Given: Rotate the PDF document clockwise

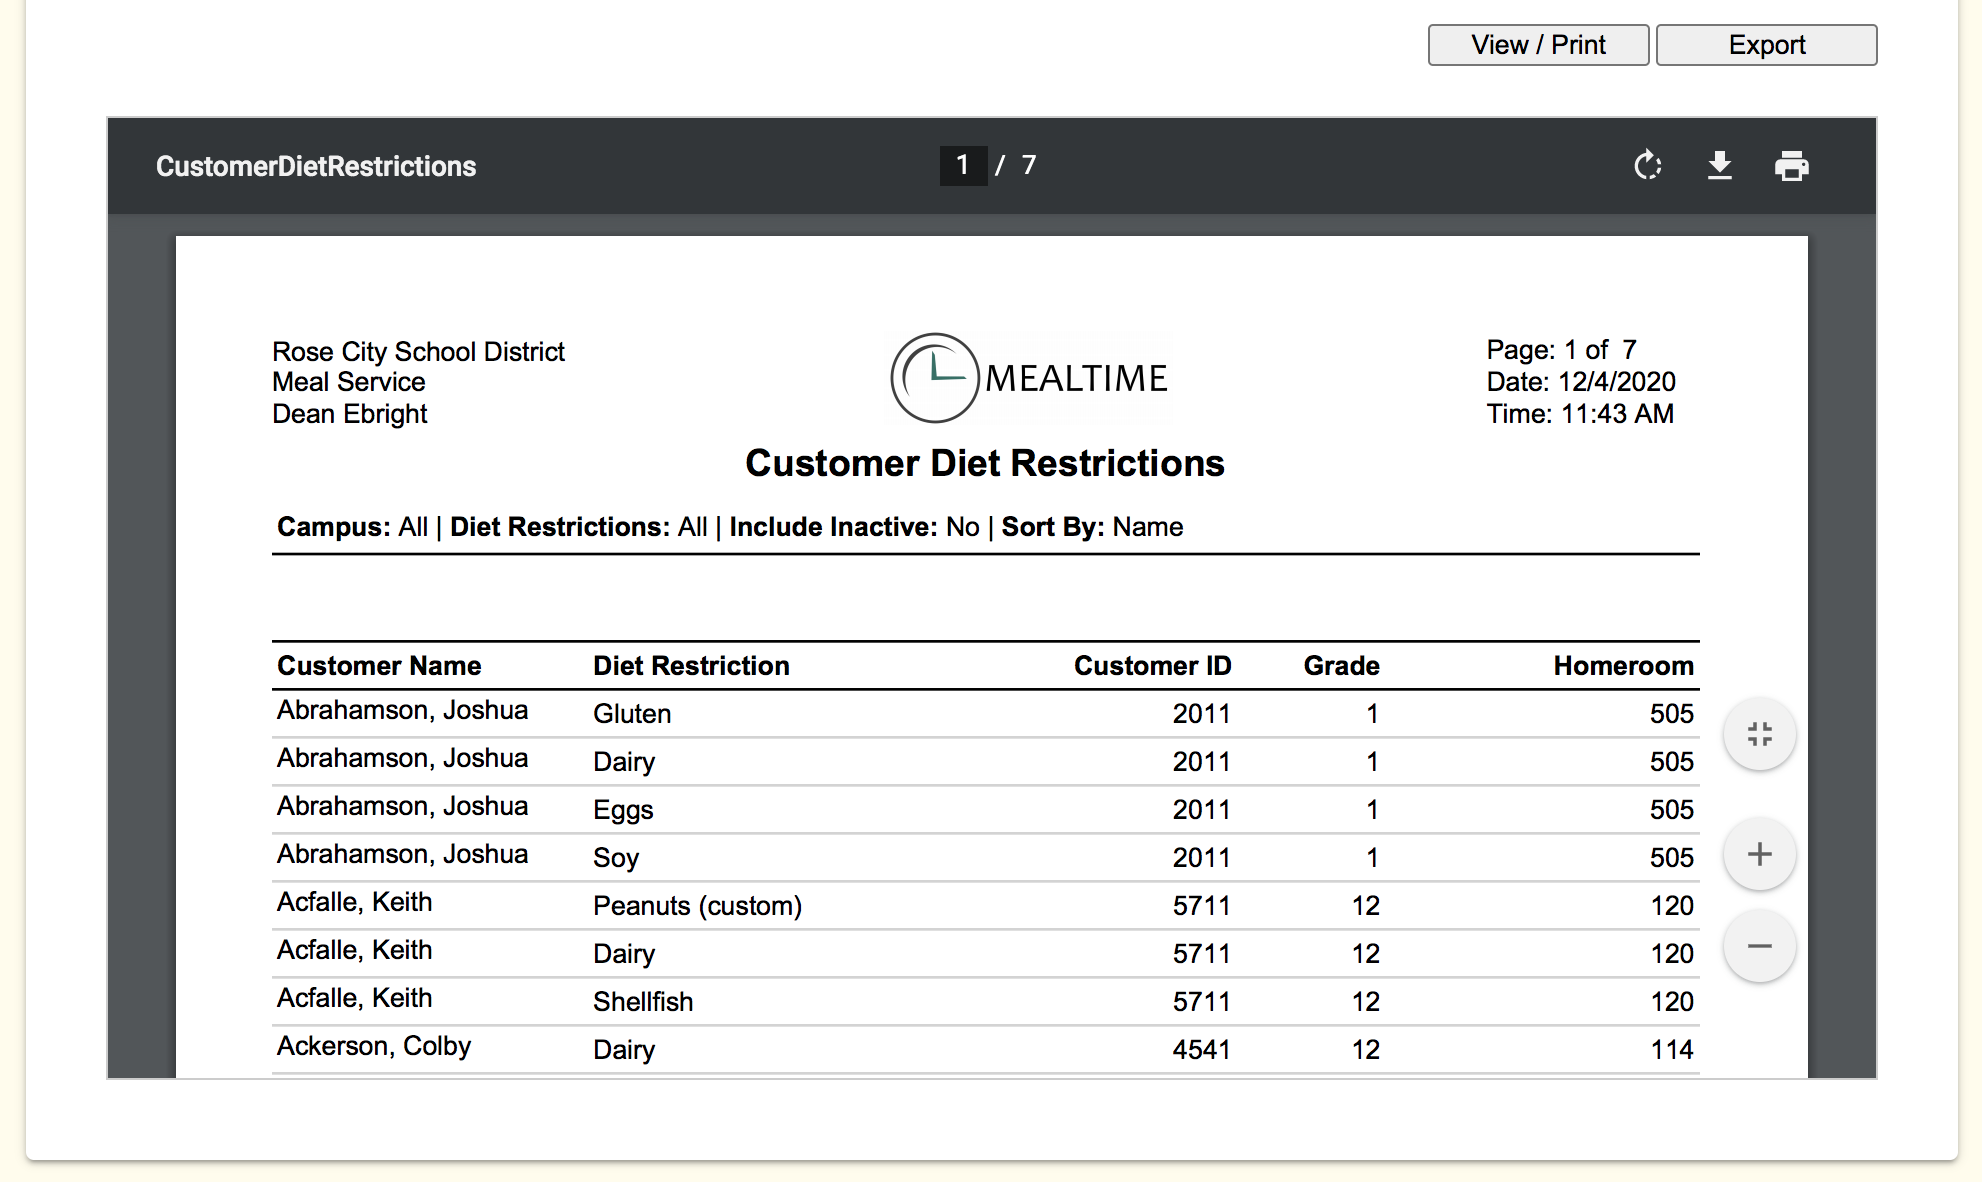Looking at the screenshot, I should [x=1647, y=165].
